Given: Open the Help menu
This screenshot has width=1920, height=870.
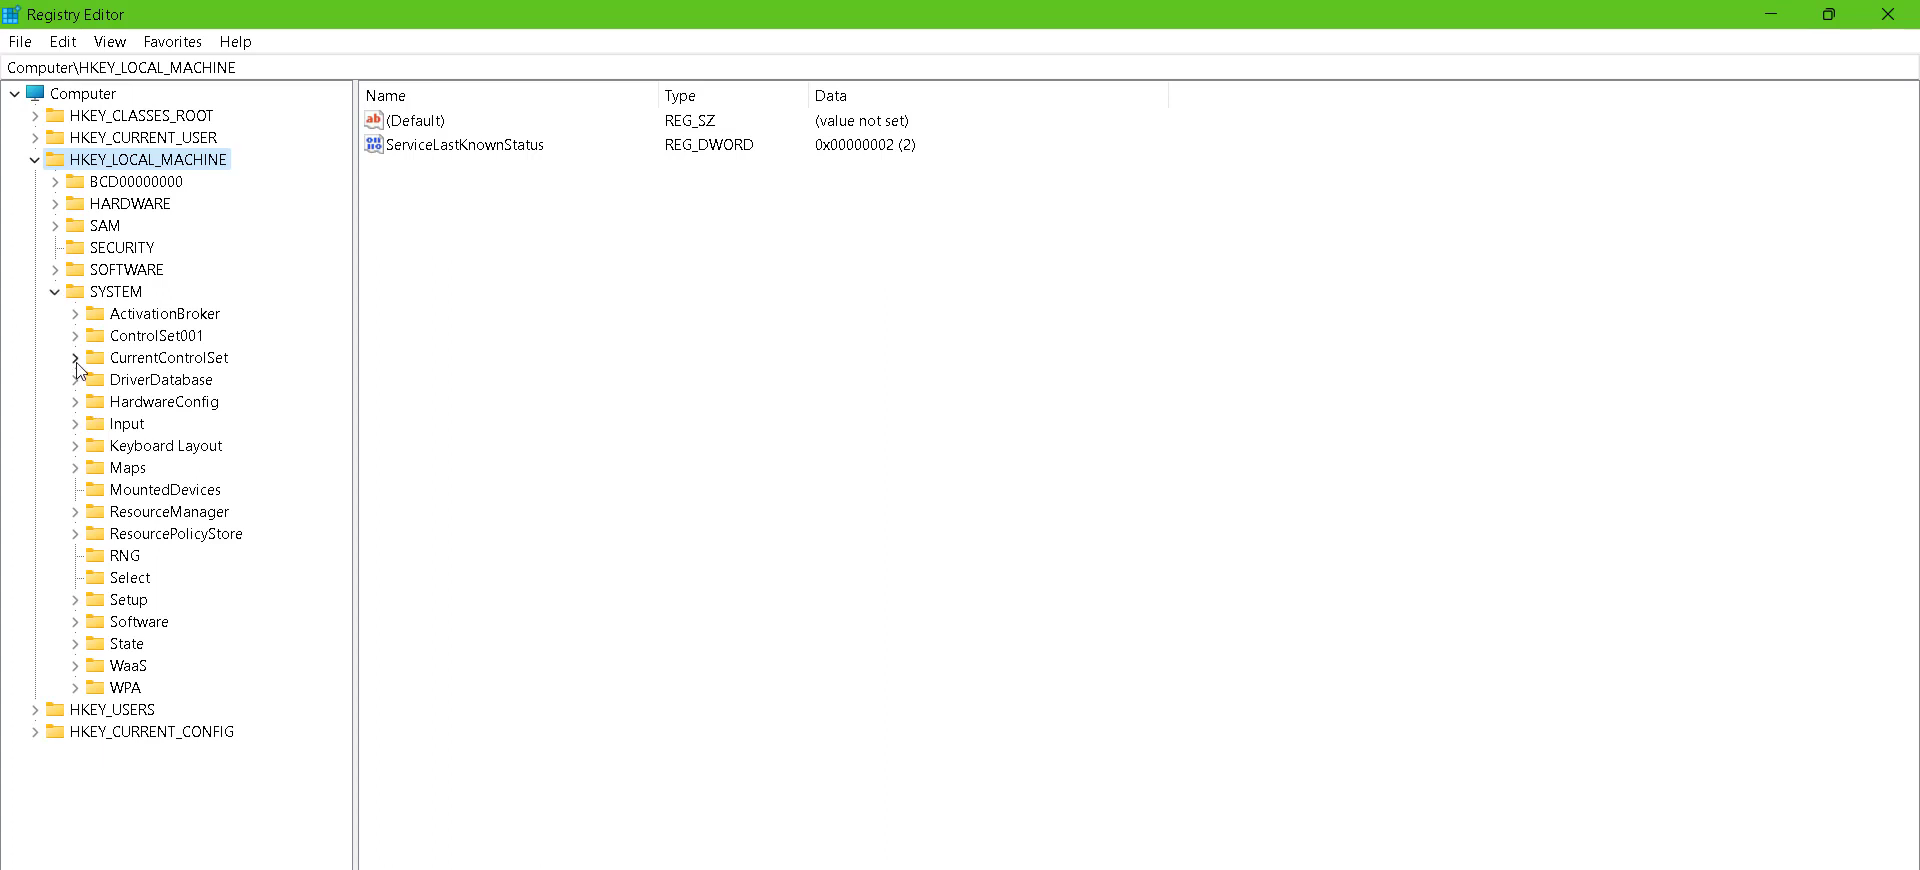Looking at the screenshot, I should pyautogui.click(x=236, y=42).
